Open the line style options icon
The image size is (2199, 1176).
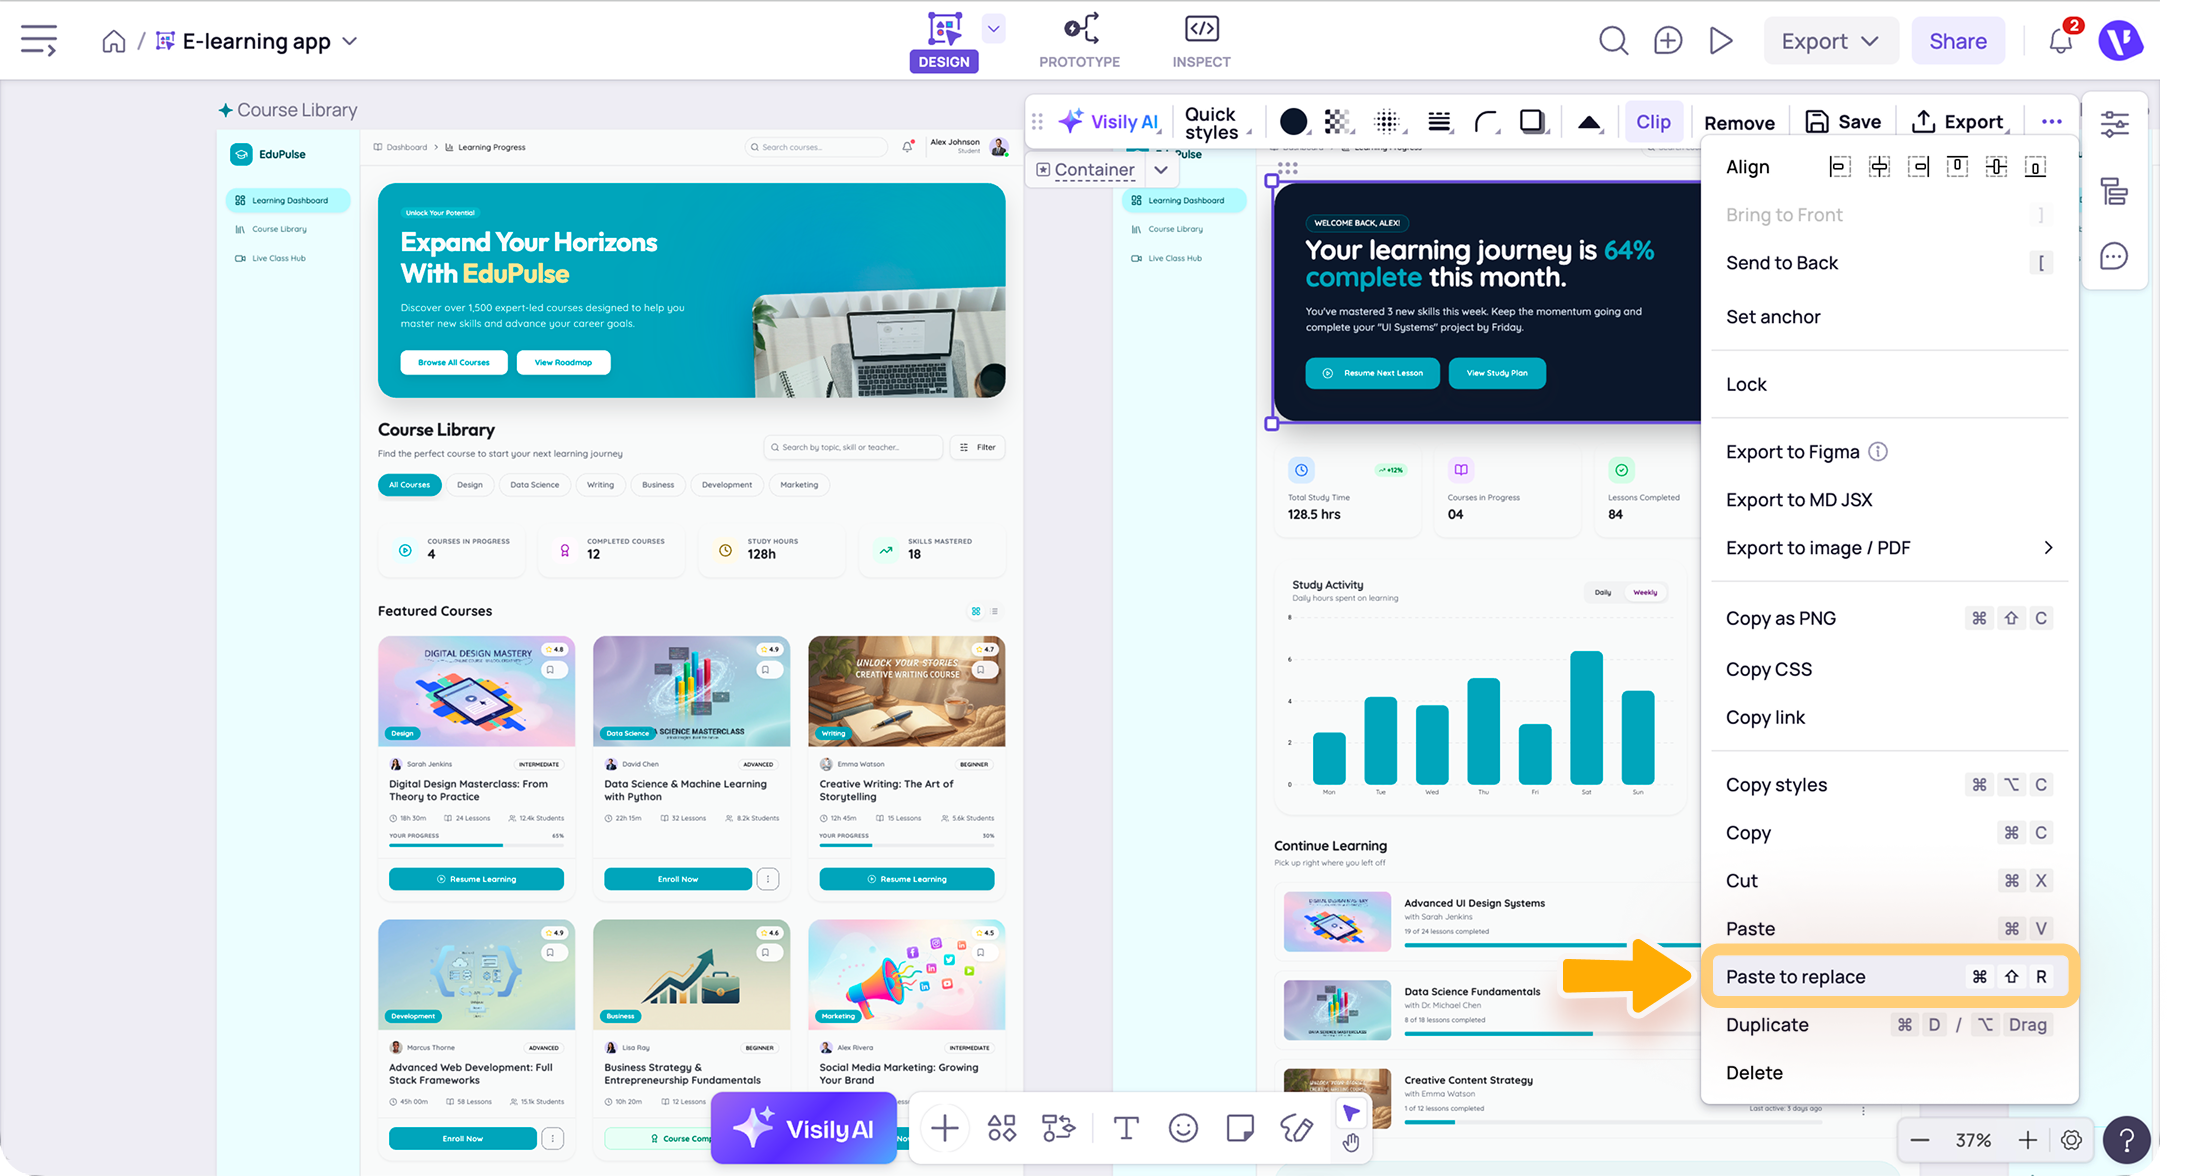click(x=1439, y=122)
